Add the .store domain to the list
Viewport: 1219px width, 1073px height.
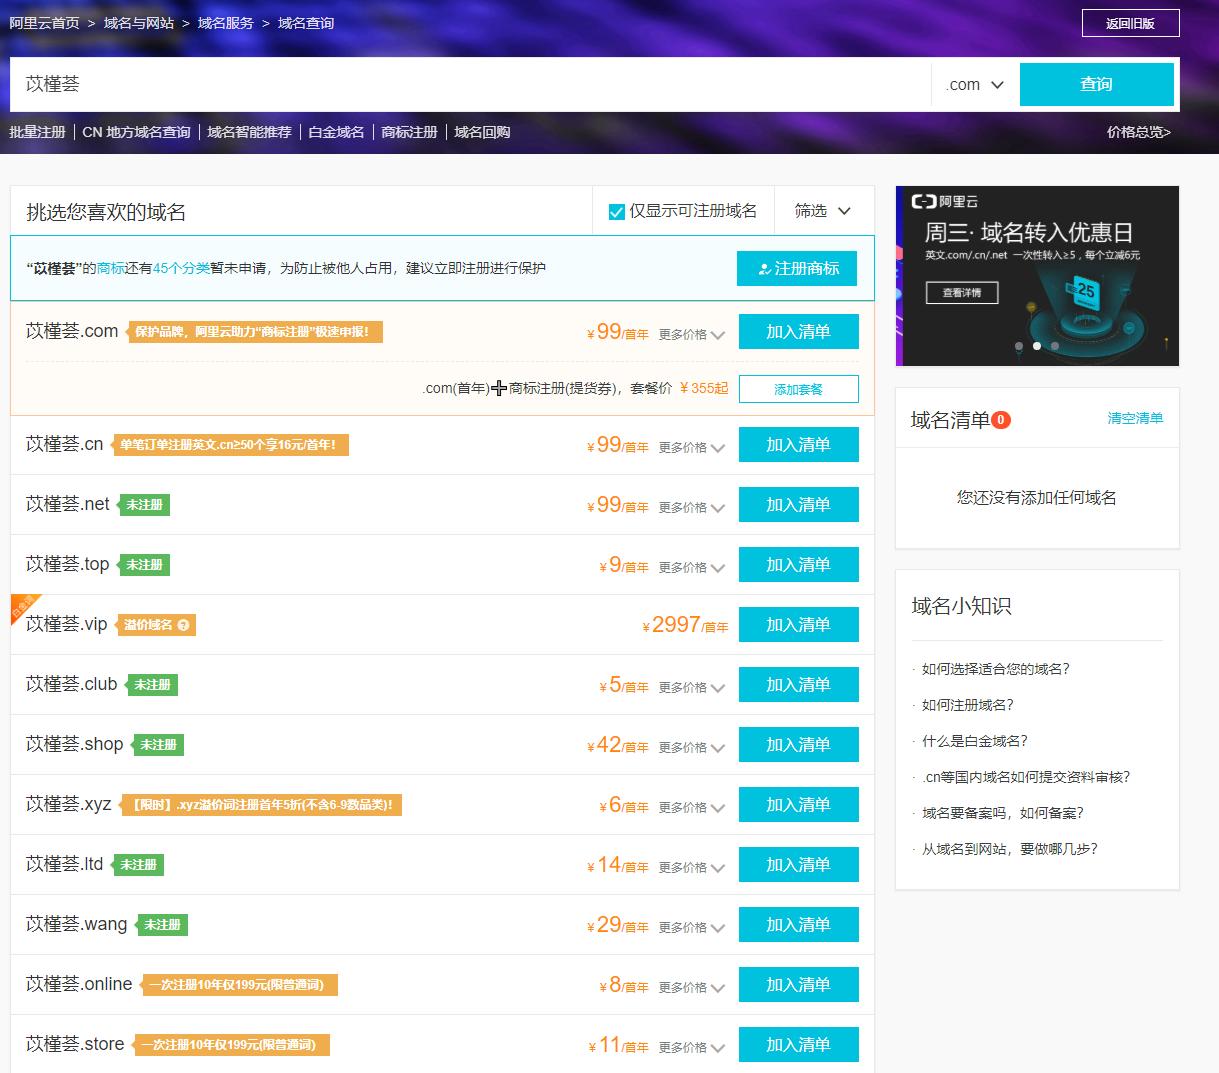(798, 1045)
